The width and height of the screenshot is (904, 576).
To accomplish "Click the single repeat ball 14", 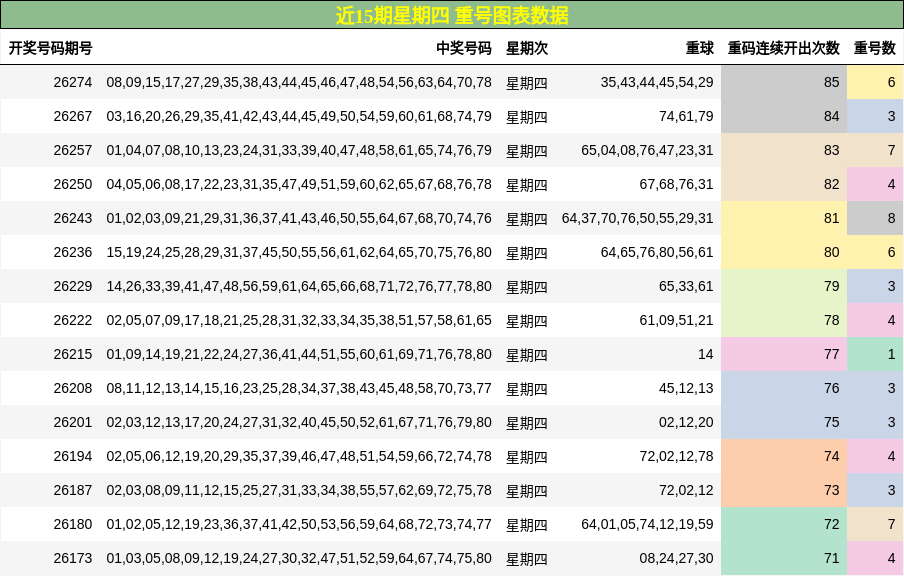I will coord(706,355).
